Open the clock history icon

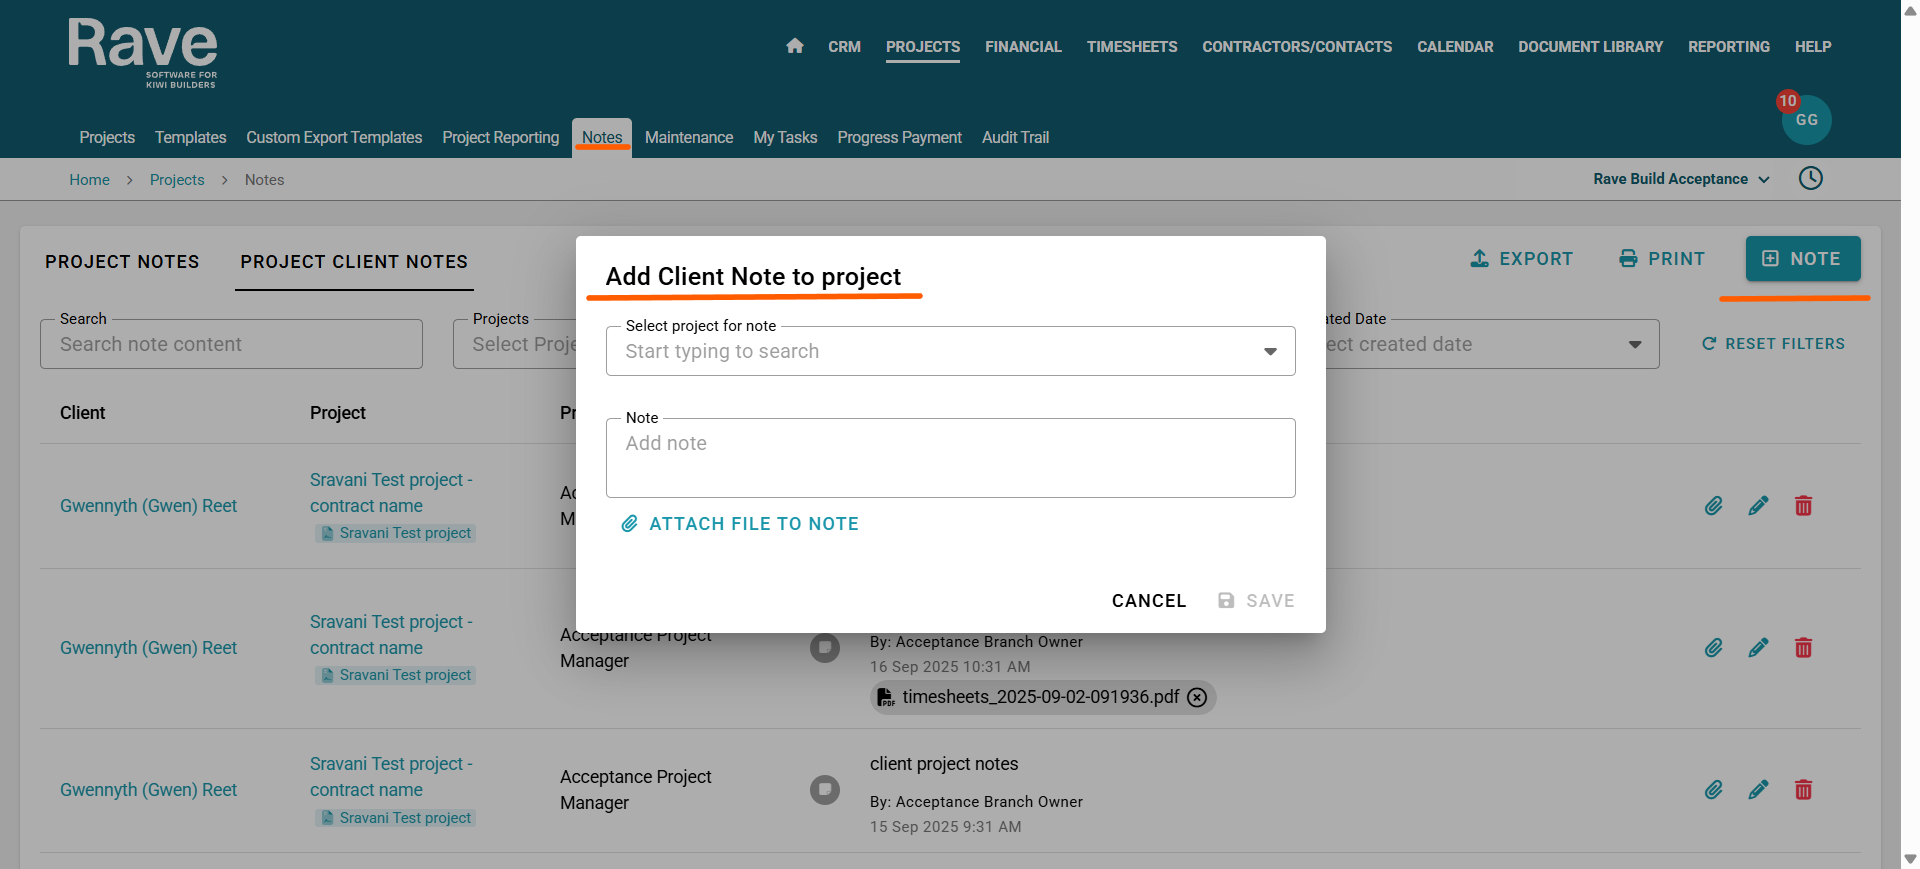(x=1811, y=178)
